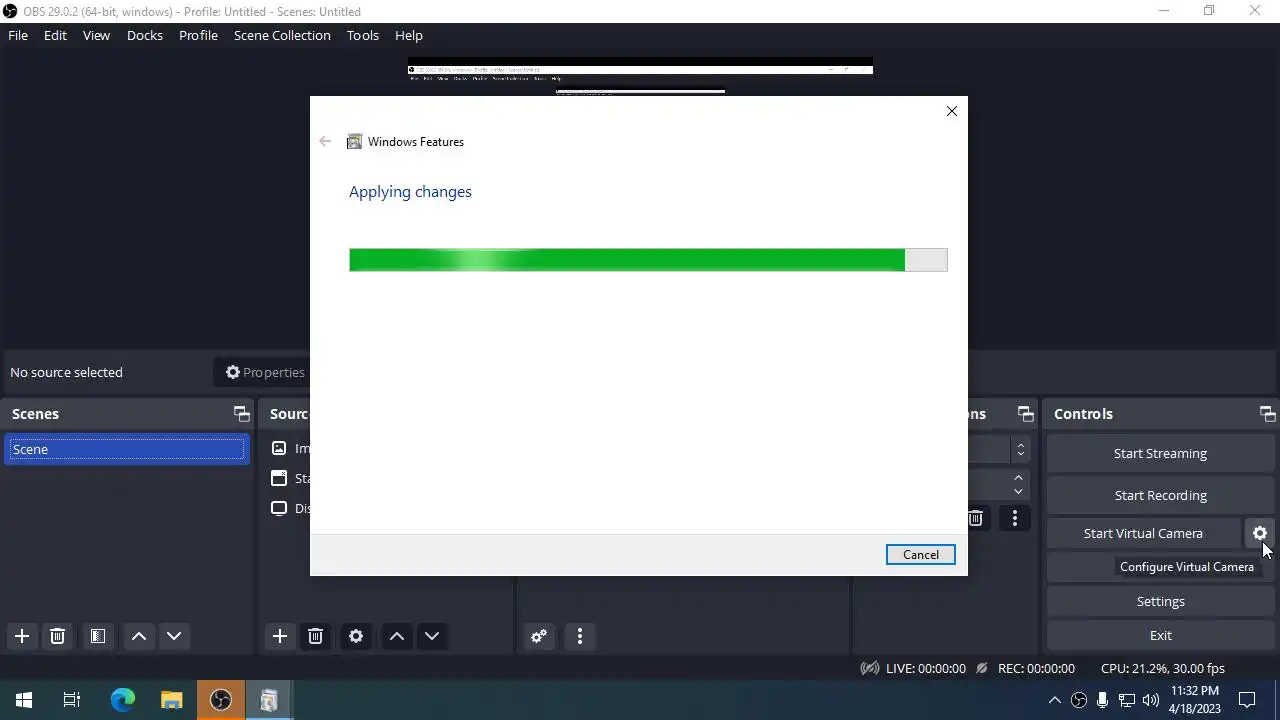Configure Virtual Camera gear icon
The height and width of the screenshot is (720, 1280).
1260,533
